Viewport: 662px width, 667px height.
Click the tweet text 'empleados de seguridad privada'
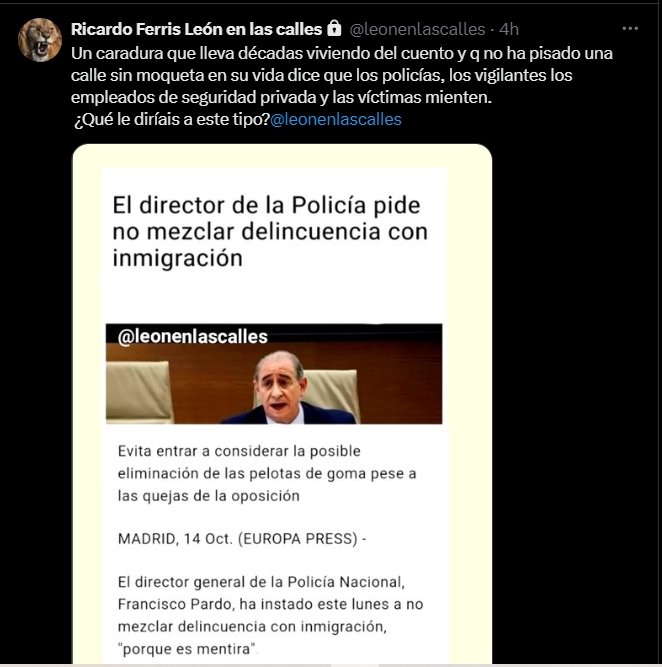pos(194,97)
